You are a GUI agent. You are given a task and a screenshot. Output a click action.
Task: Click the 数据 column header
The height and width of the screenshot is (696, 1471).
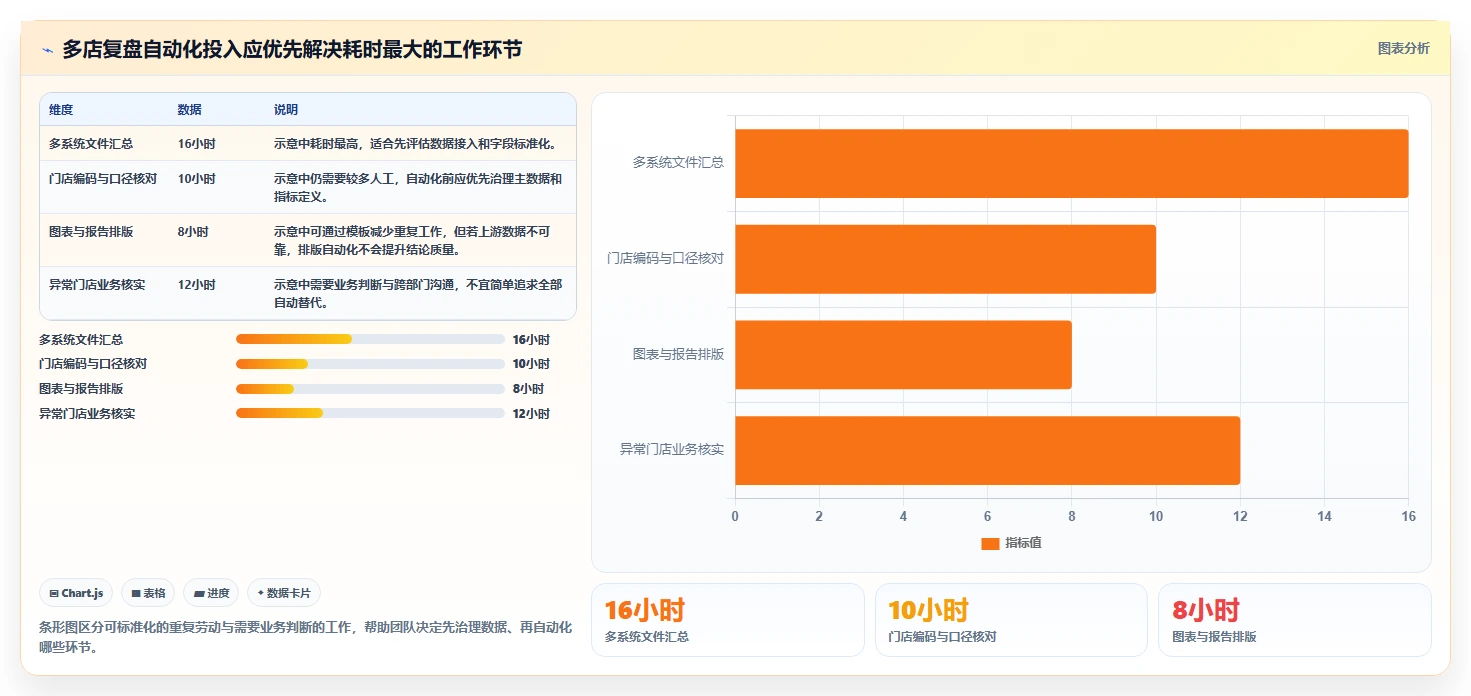[189, 109]
